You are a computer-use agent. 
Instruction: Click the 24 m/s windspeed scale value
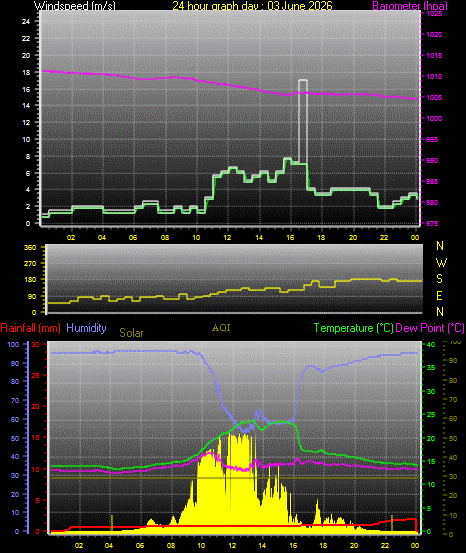point(26,22)
